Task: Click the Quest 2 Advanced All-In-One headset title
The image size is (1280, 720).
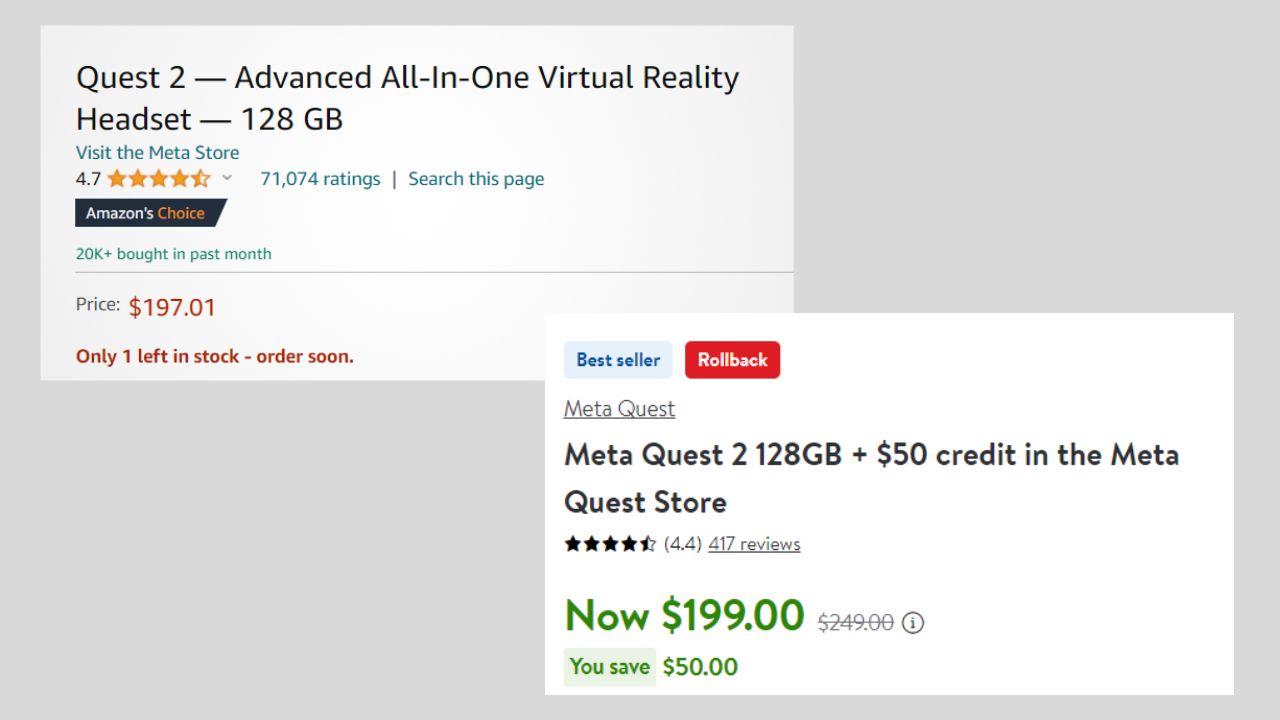Action: [407, 98]
